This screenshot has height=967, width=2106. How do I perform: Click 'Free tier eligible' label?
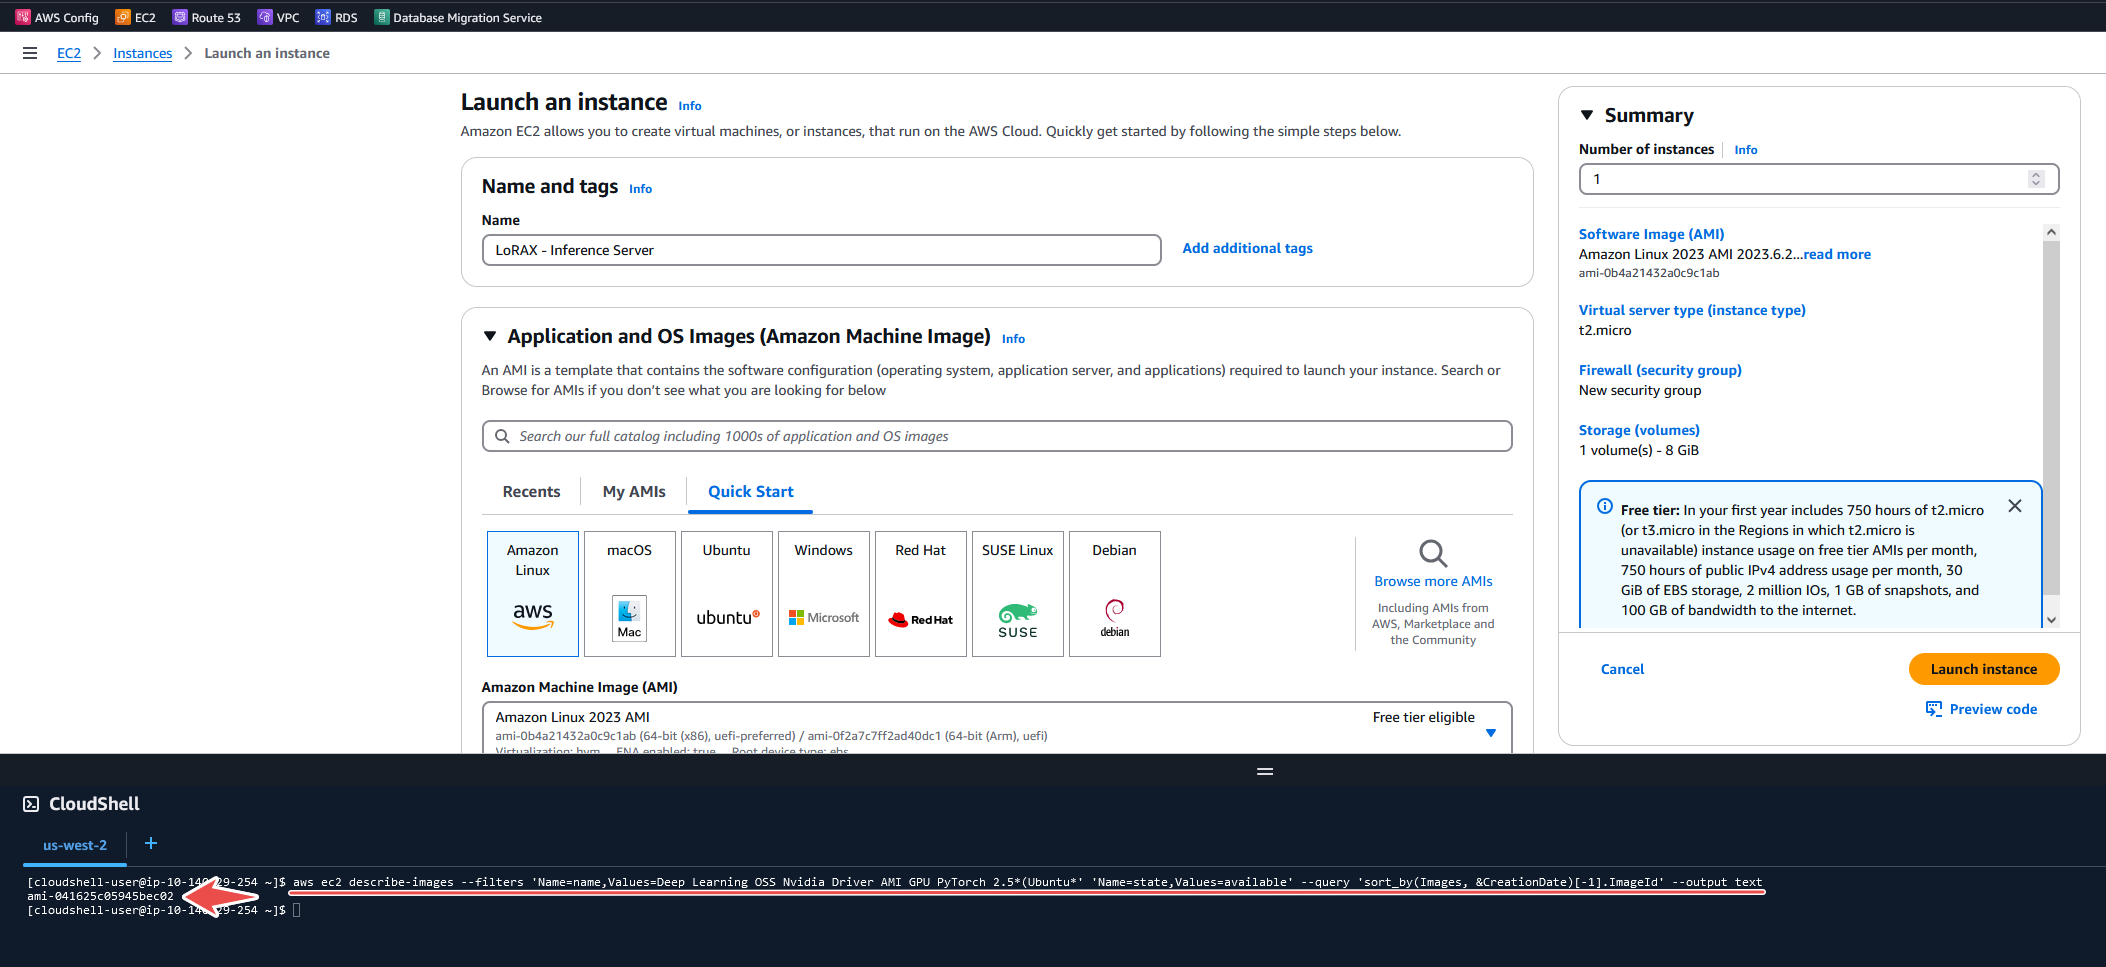click(1423, 717)
